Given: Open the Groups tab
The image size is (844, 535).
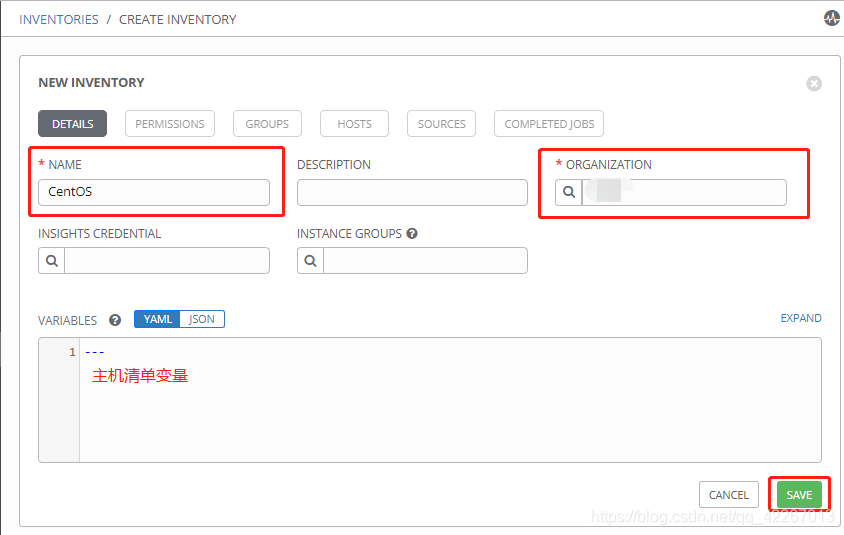Looking at the screenshot, I should click(x=267, y=124).
